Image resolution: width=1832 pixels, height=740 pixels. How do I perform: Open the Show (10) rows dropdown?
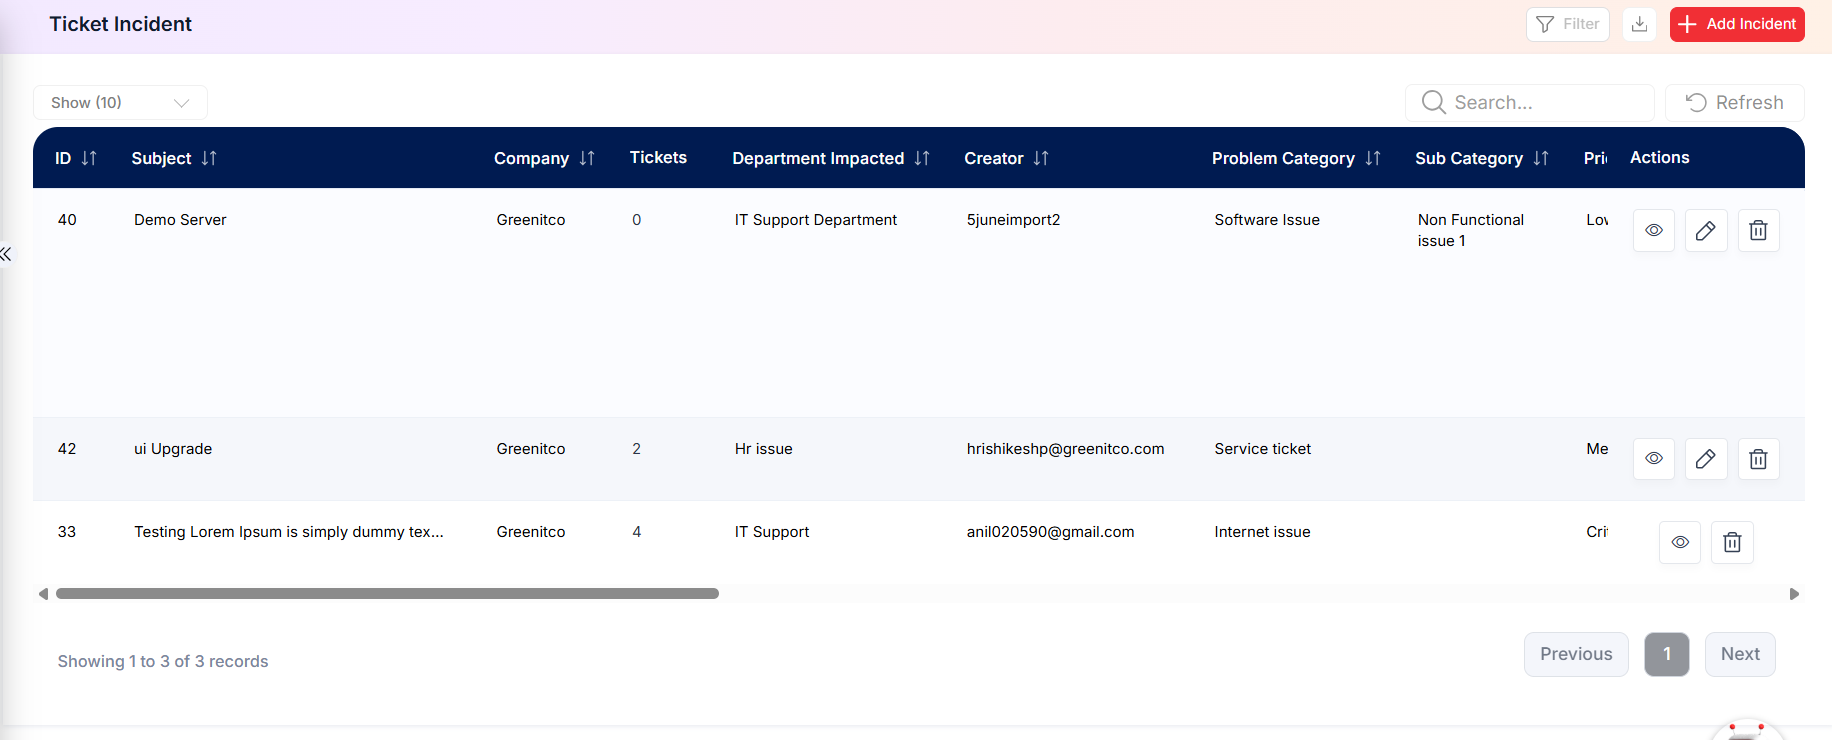120,103
